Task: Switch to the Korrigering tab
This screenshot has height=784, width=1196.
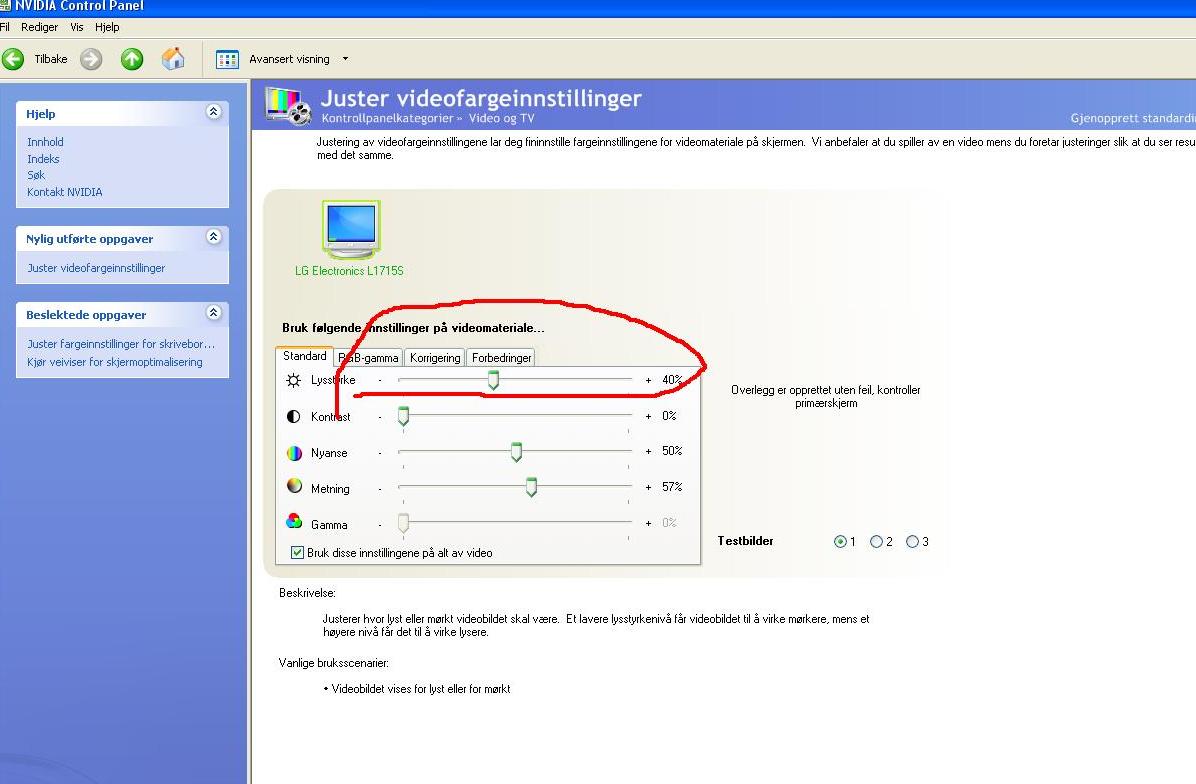Action: point(435,358)
